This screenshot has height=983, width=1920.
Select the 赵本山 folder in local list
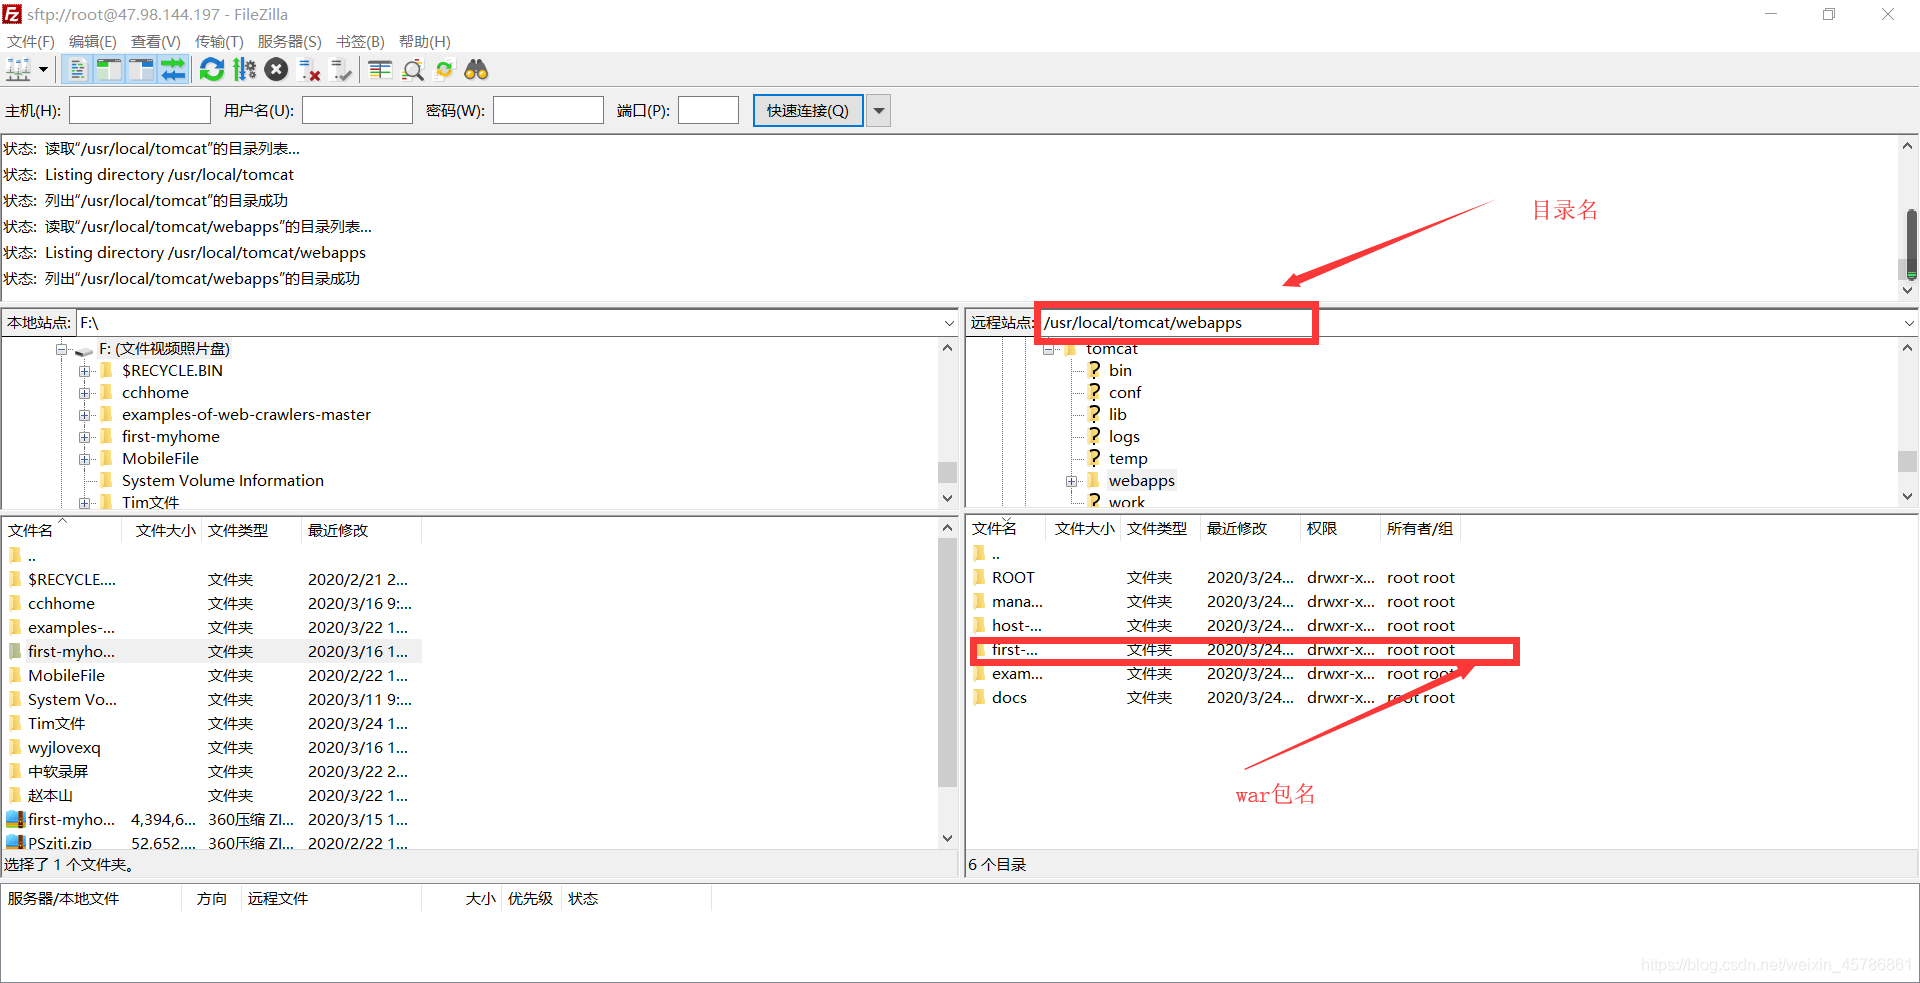tap(213, 796)
